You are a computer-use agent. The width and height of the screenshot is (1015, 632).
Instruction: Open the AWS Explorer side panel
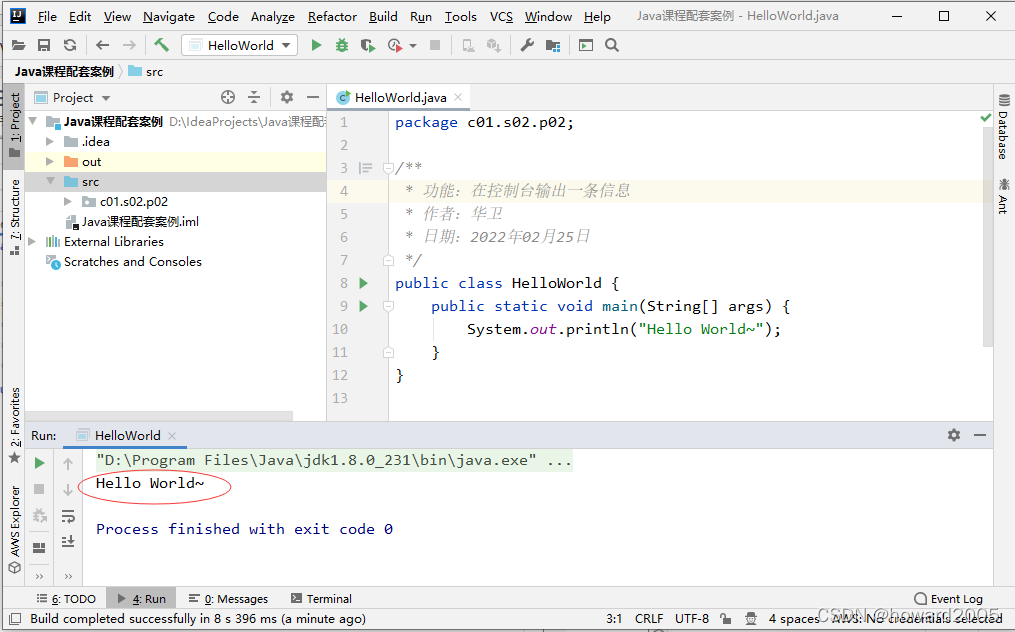pos(15,529)
